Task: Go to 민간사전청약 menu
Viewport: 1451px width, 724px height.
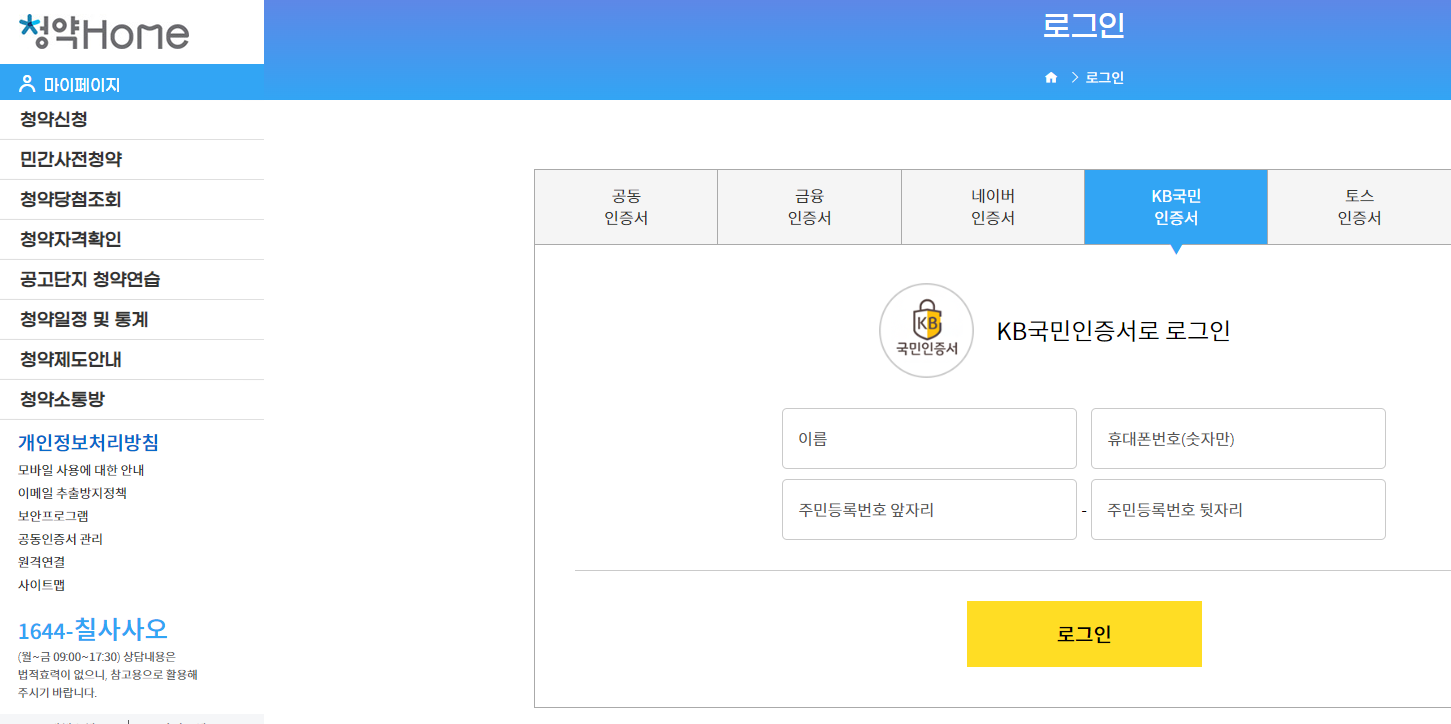Action: coord(132,160)
